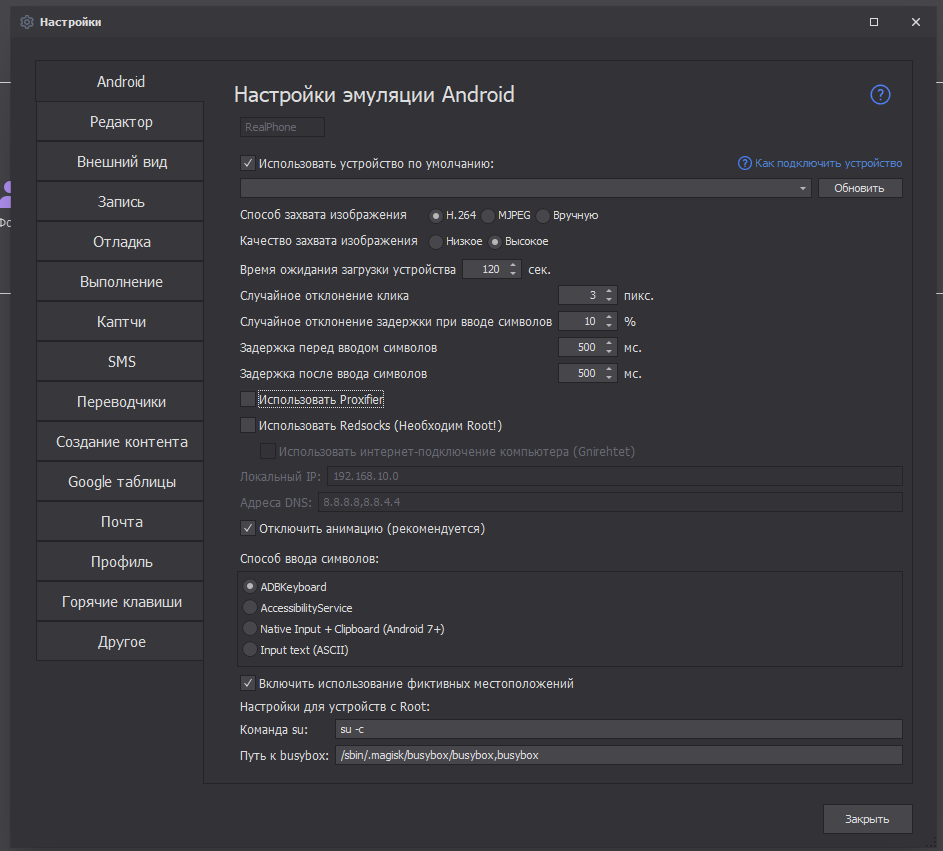
Task: Toggle Отключить анимацию checkbox
Action: point(247,529)
